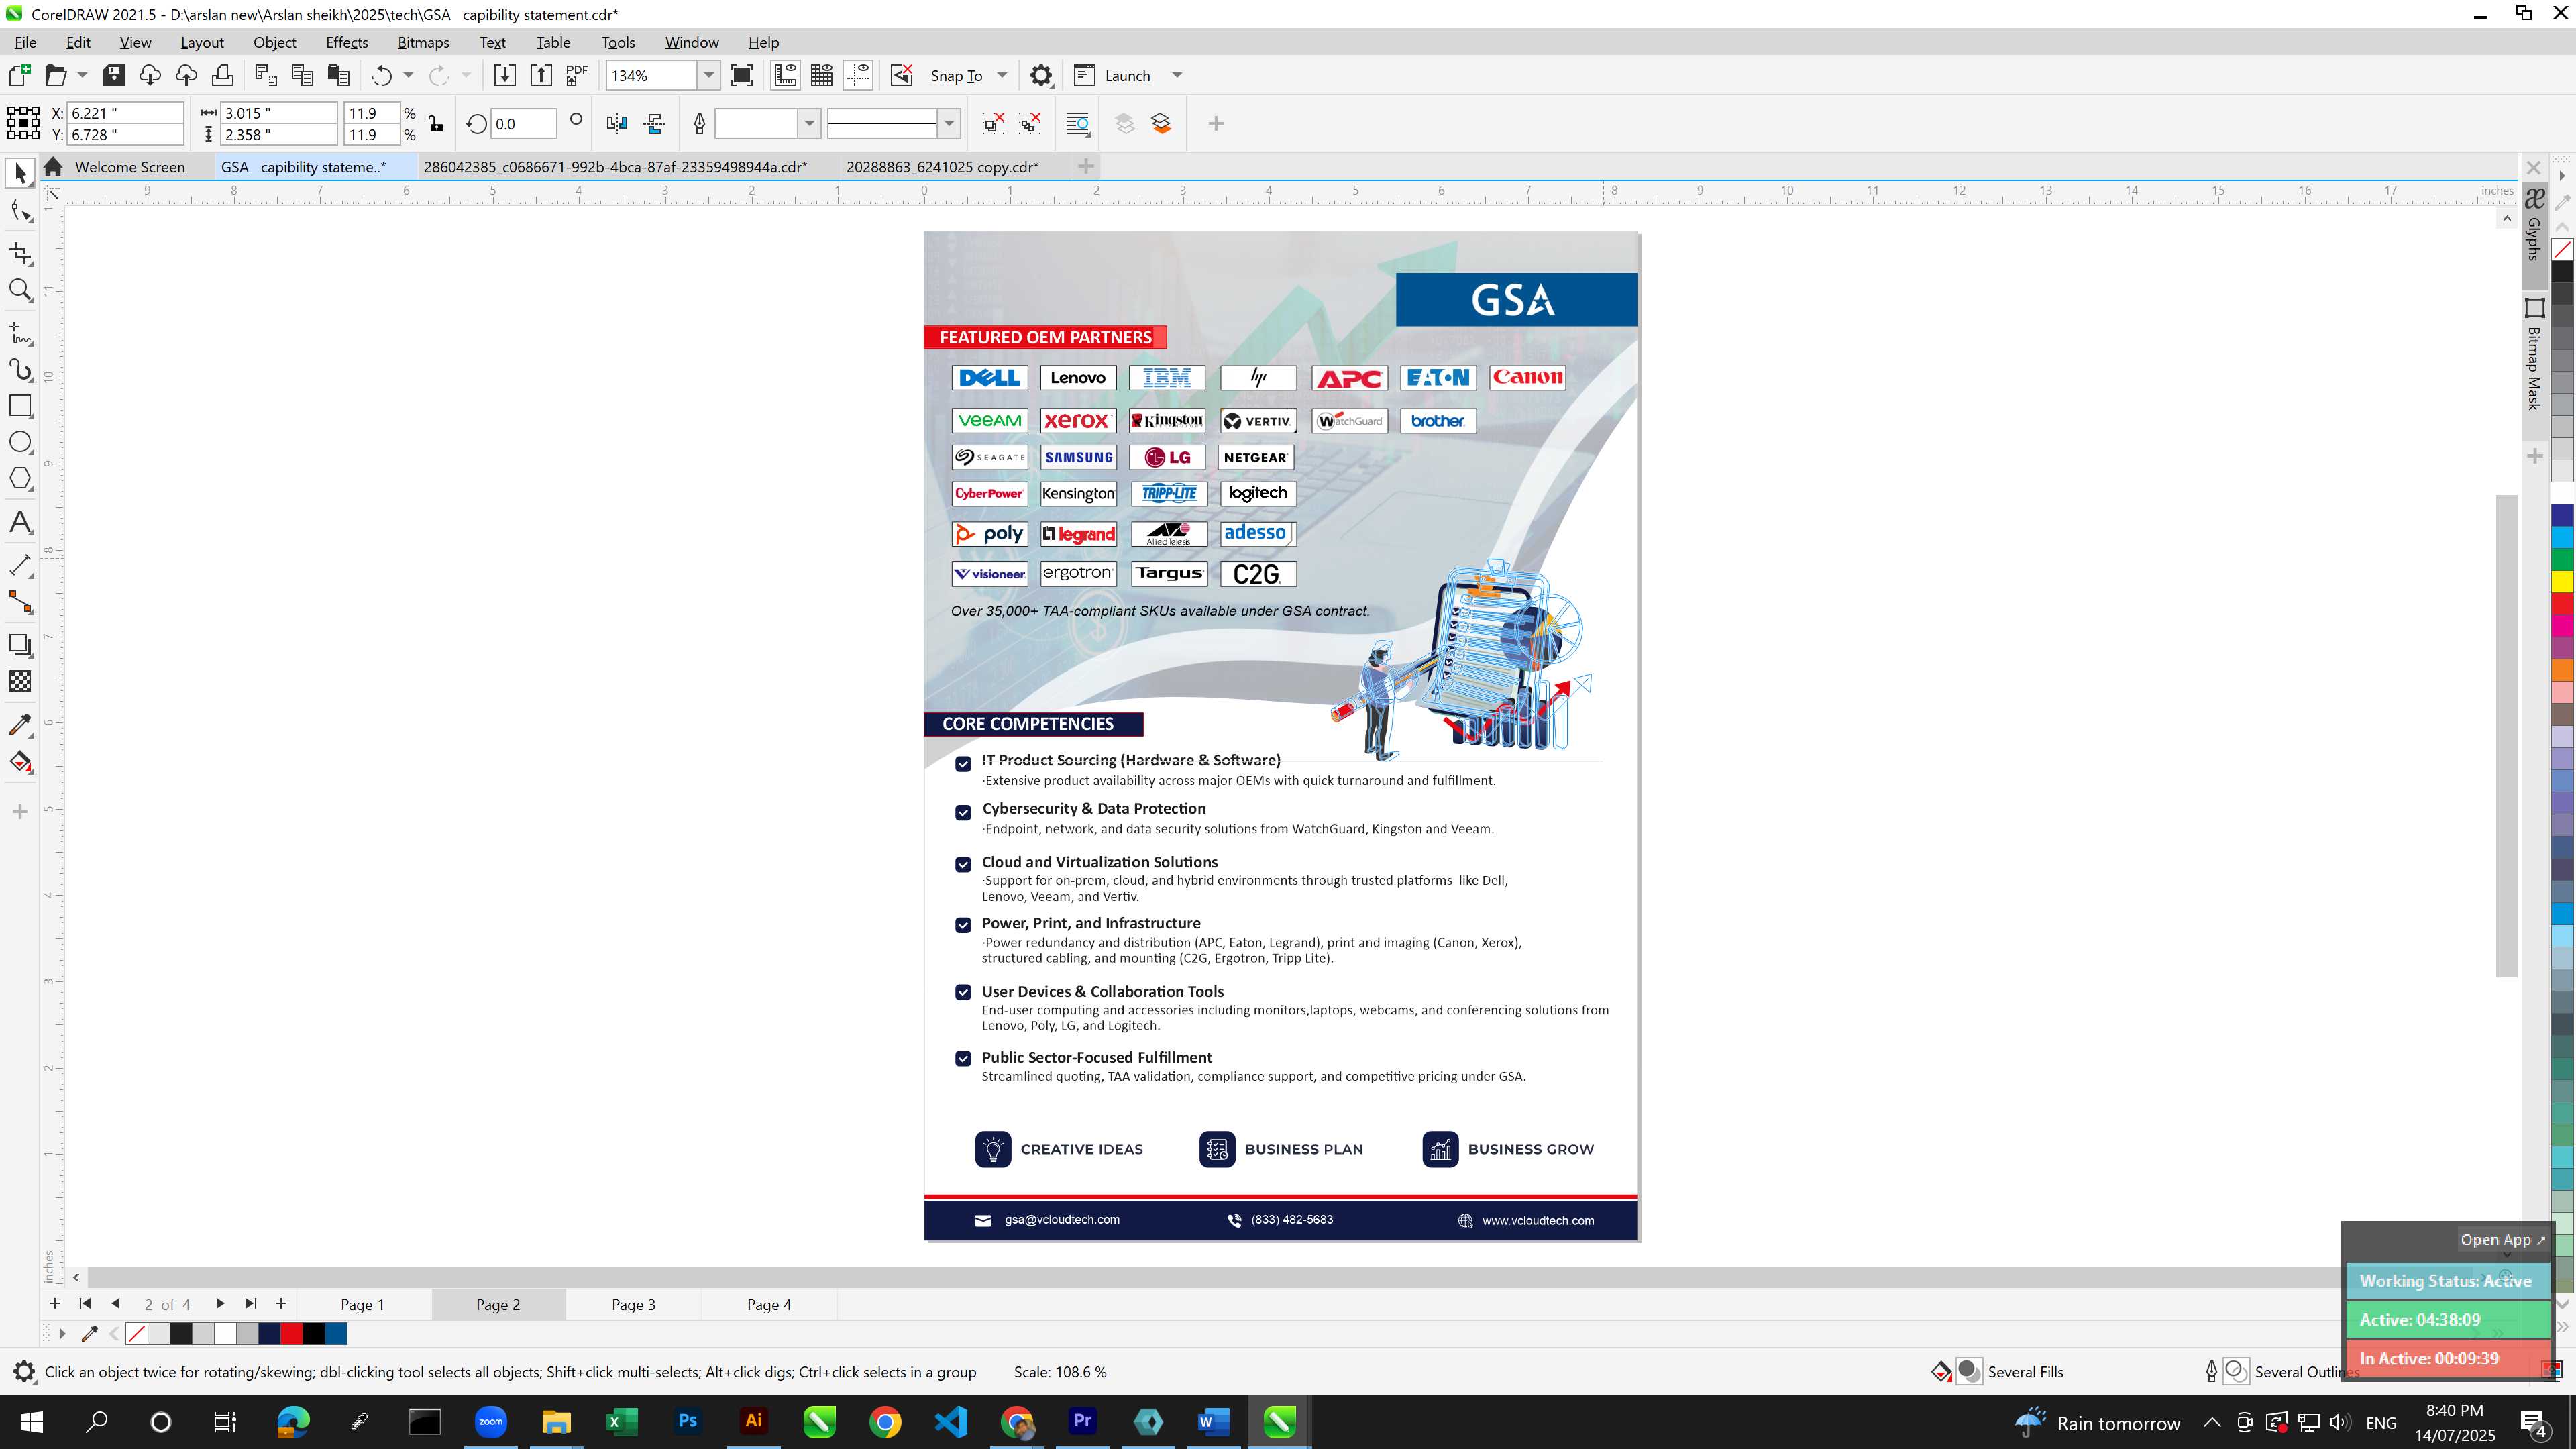Image resolution: width=2576 pixels, height=1449 pixels.
Task: Go to next page arrow
Action: point(219,1303)
